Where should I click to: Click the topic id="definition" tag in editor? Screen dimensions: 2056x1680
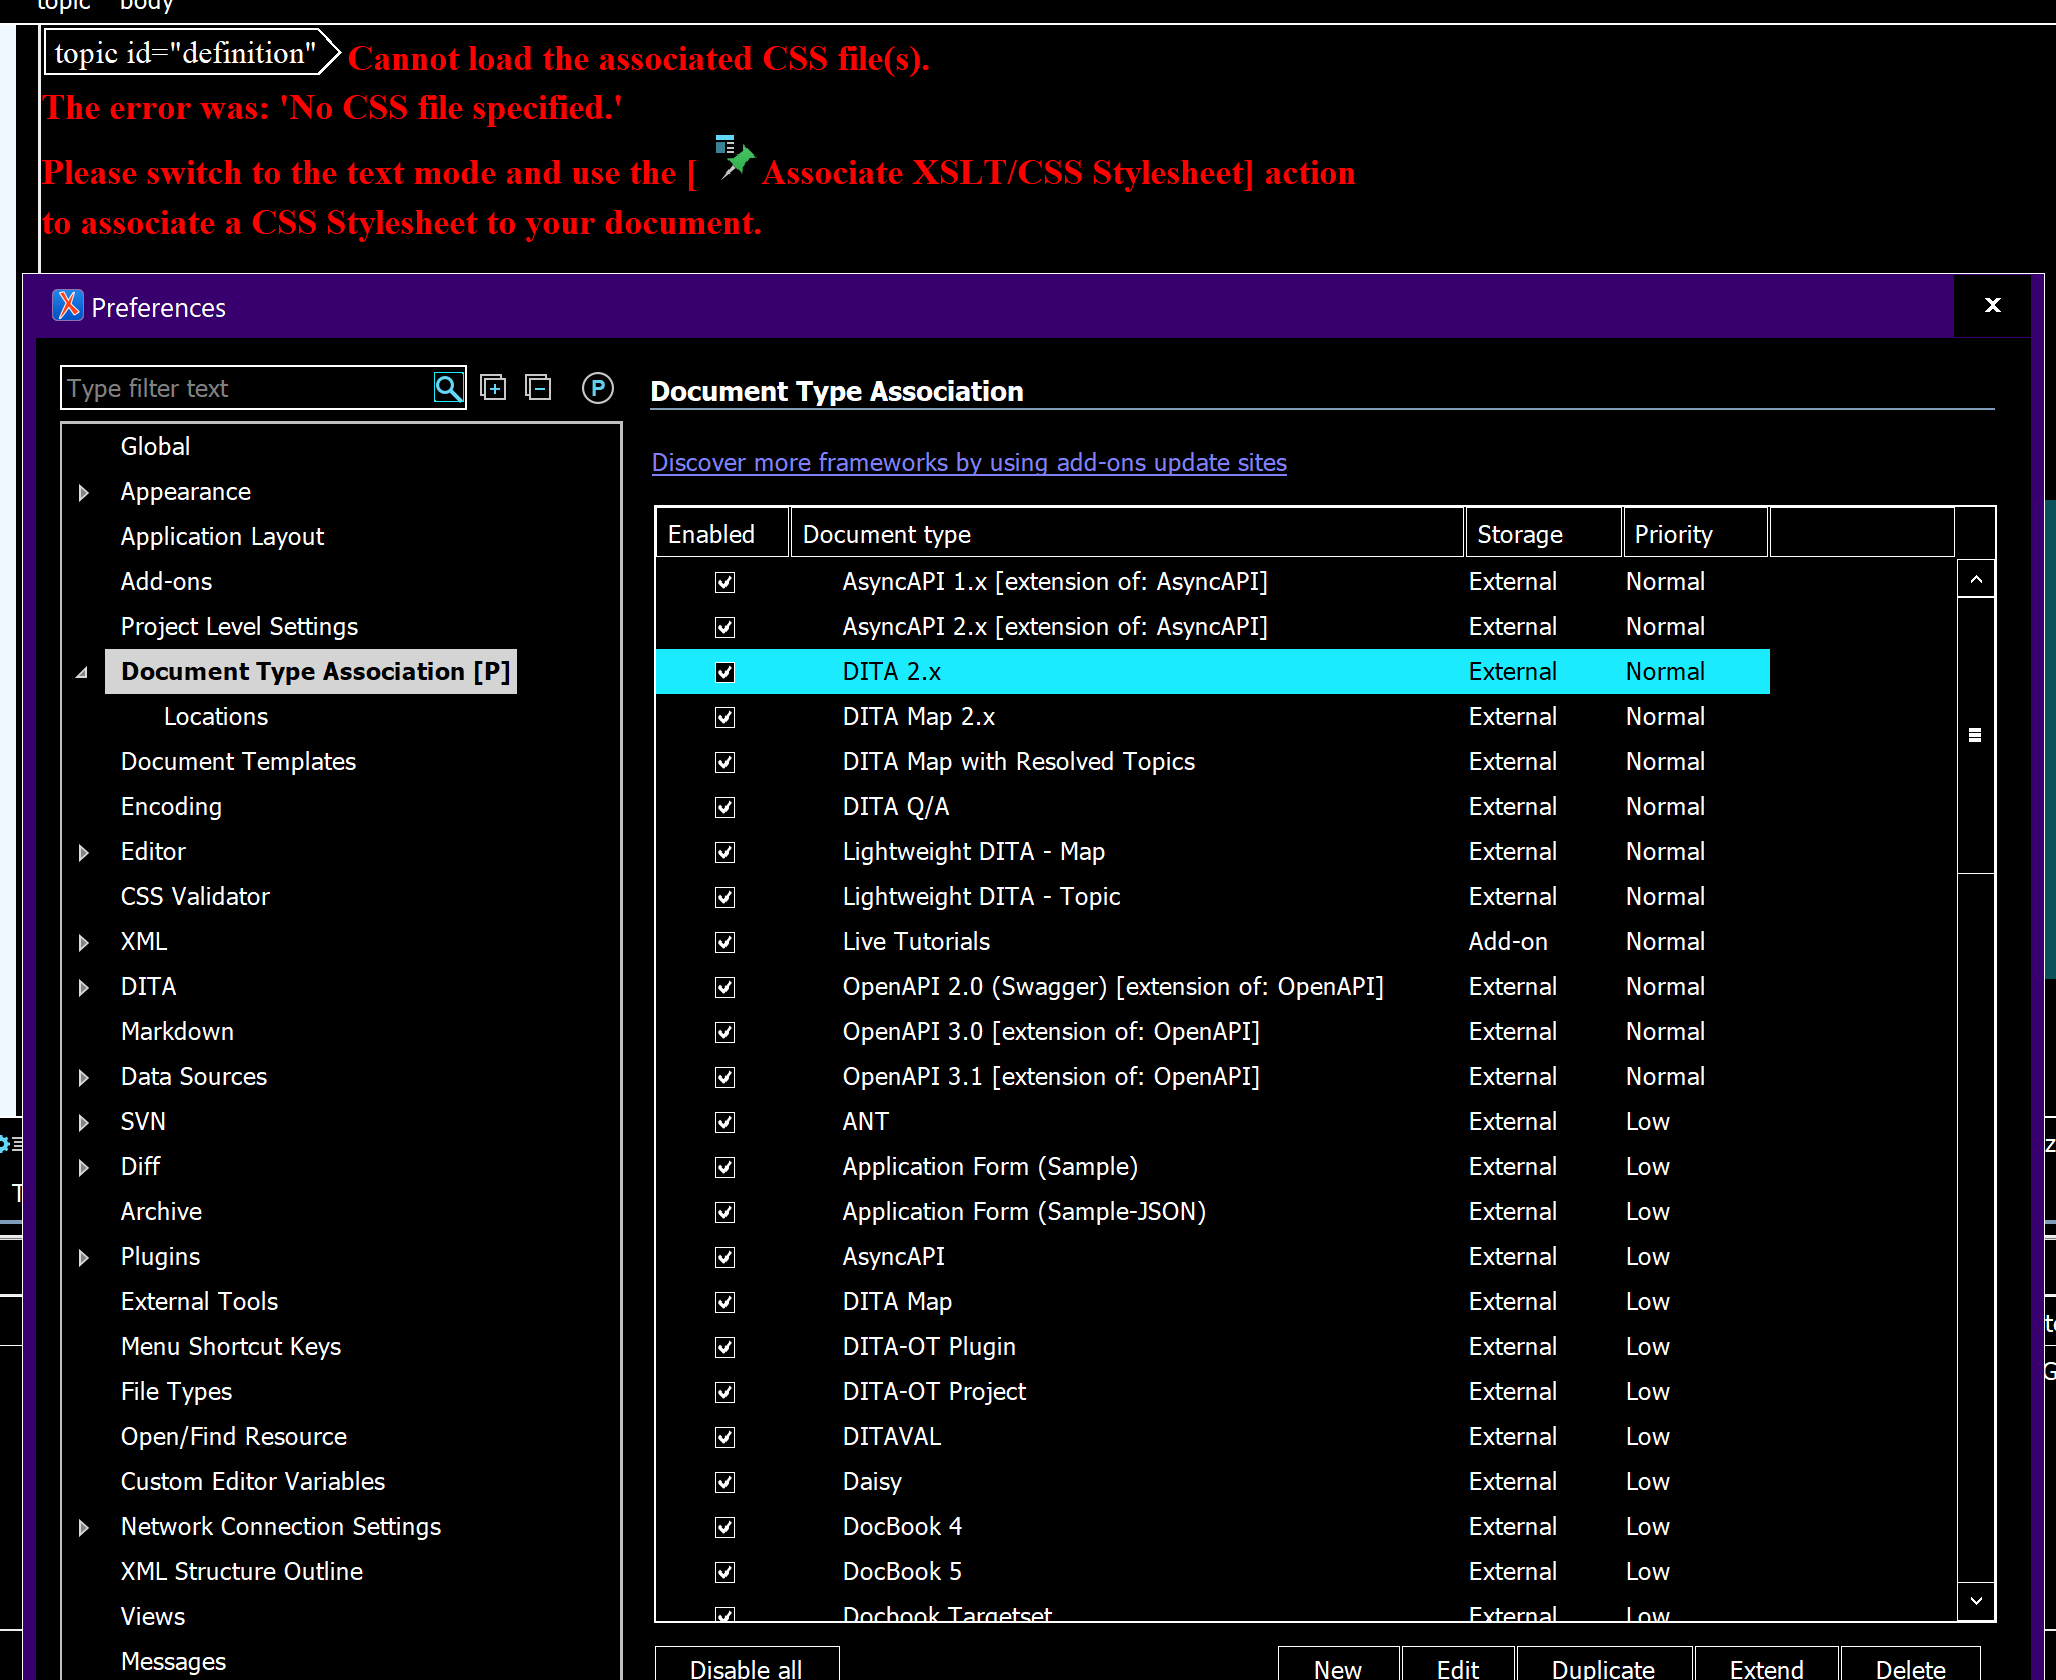[192, 52]
